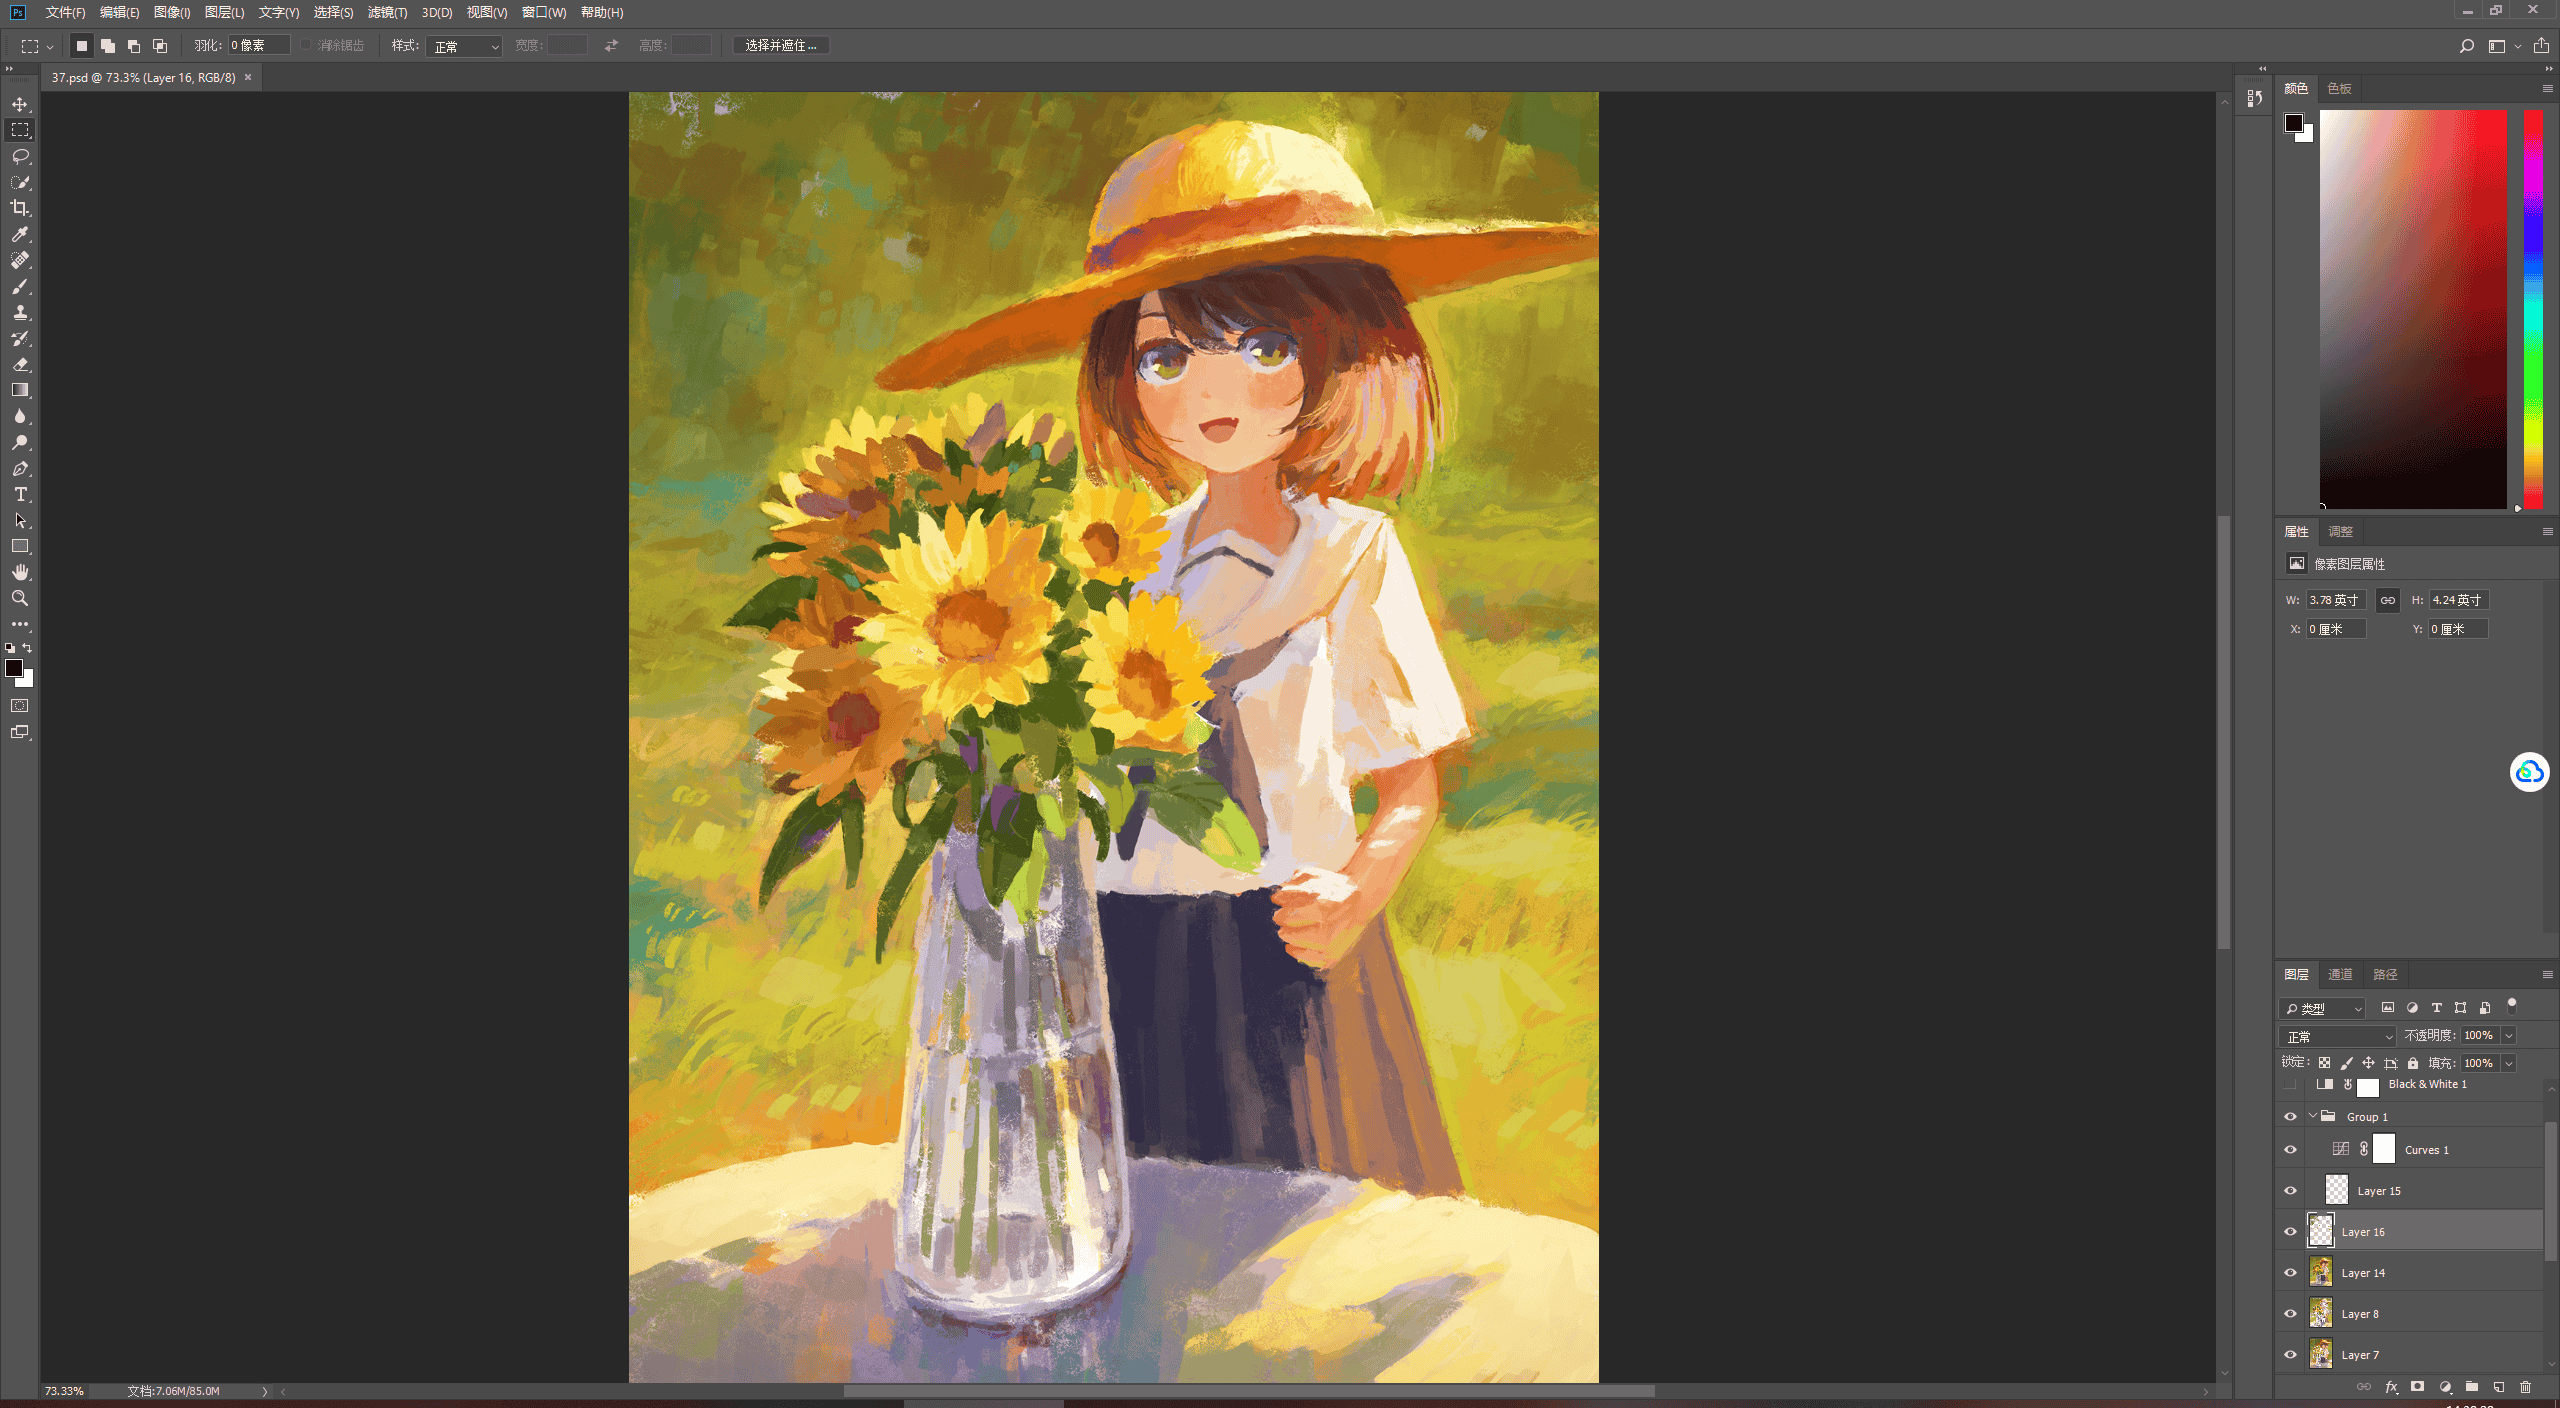Switch to the 调整 adjustments tab
This screenshot has height=1408, width=2560.
tap(2340, 531)
